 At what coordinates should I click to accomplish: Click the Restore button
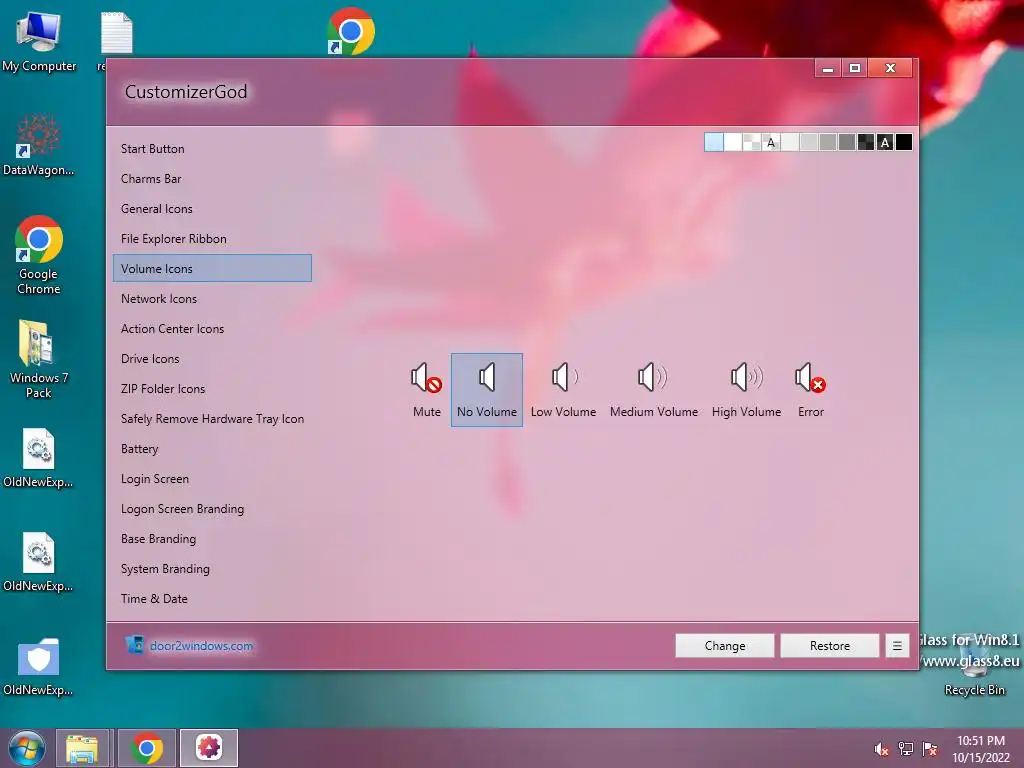pyautogui.click(x=829, y=646)
